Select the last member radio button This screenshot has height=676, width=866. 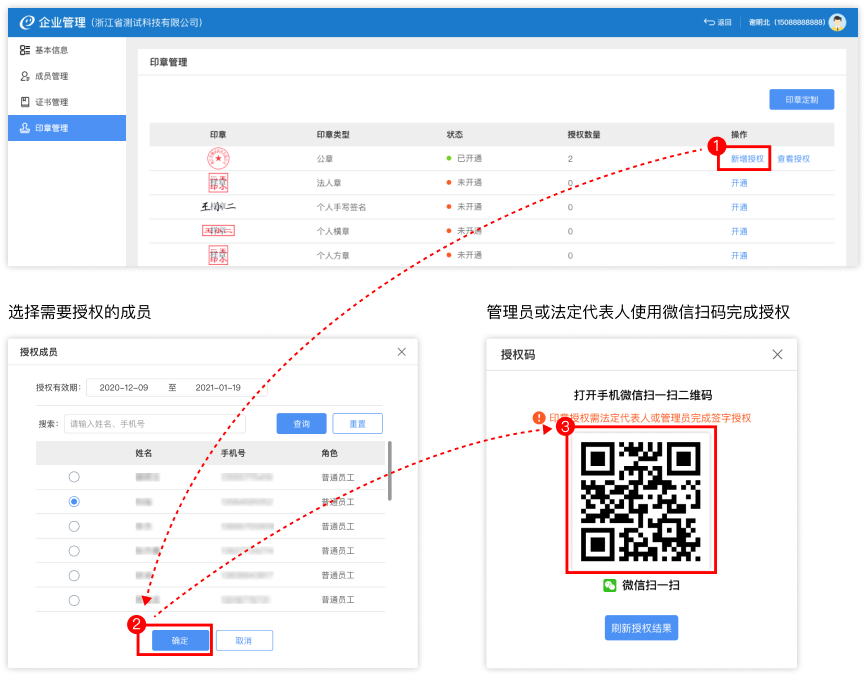[x=74, y=600]
